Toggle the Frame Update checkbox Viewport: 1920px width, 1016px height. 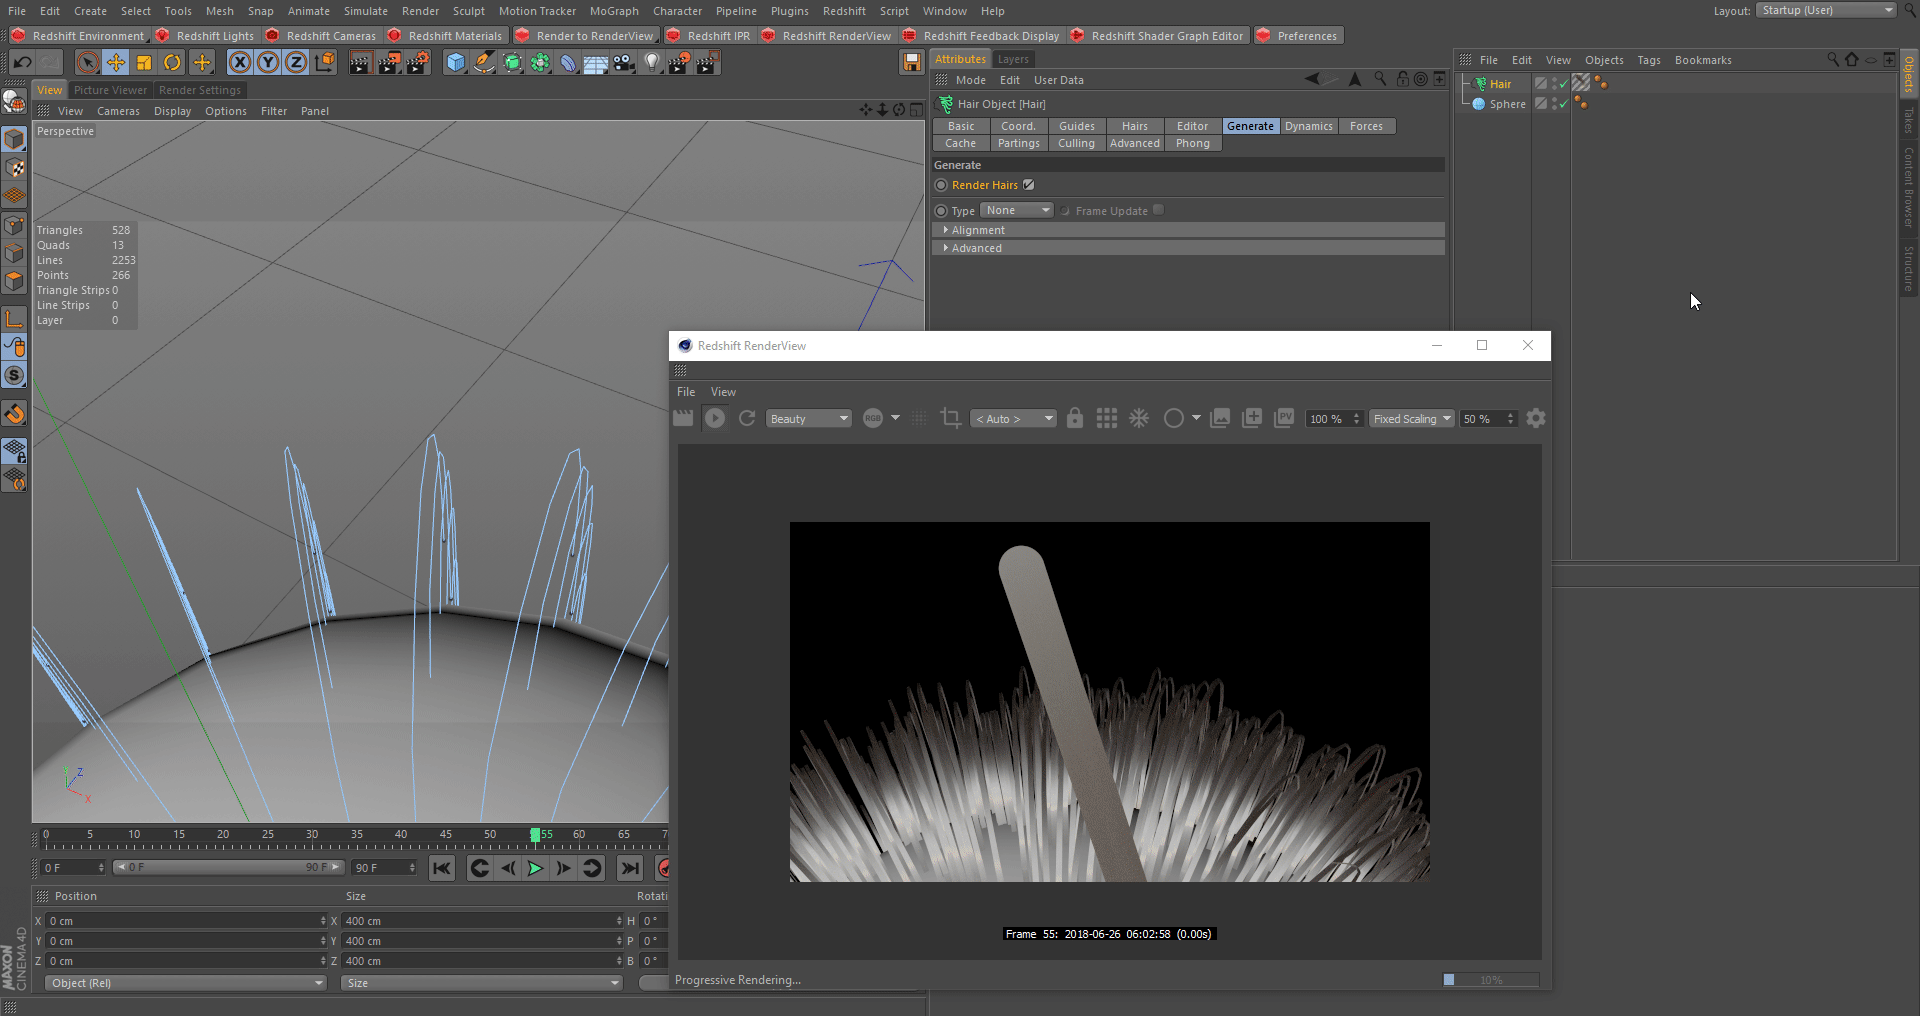1158,211
